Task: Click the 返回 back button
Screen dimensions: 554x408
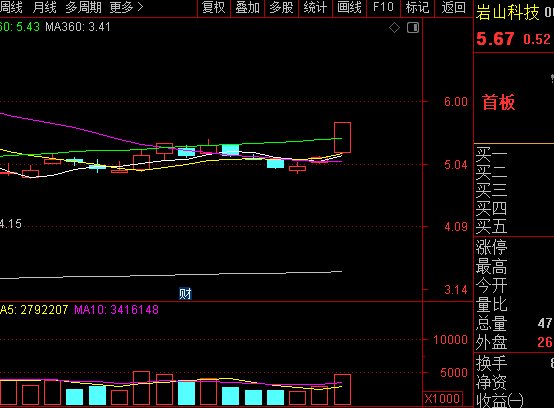Action: pyautogui.click(x=453, y=7)
